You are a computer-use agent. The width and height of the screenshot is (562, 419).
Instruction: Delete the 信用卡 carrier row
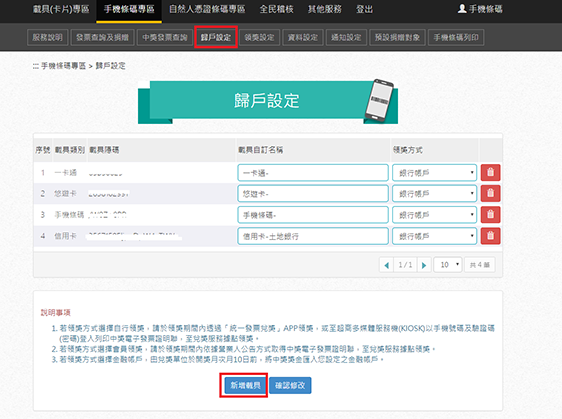(490, 236)
